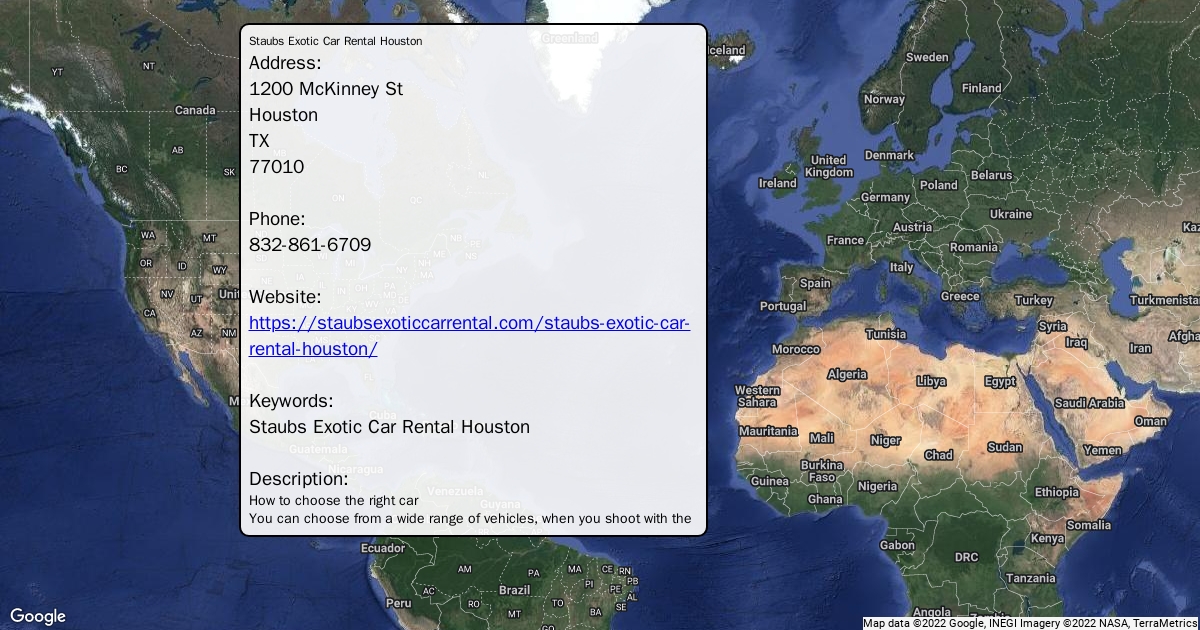Select Algeria on the map
This screenshot has height=630, width=1200.
tap(847, 374)
